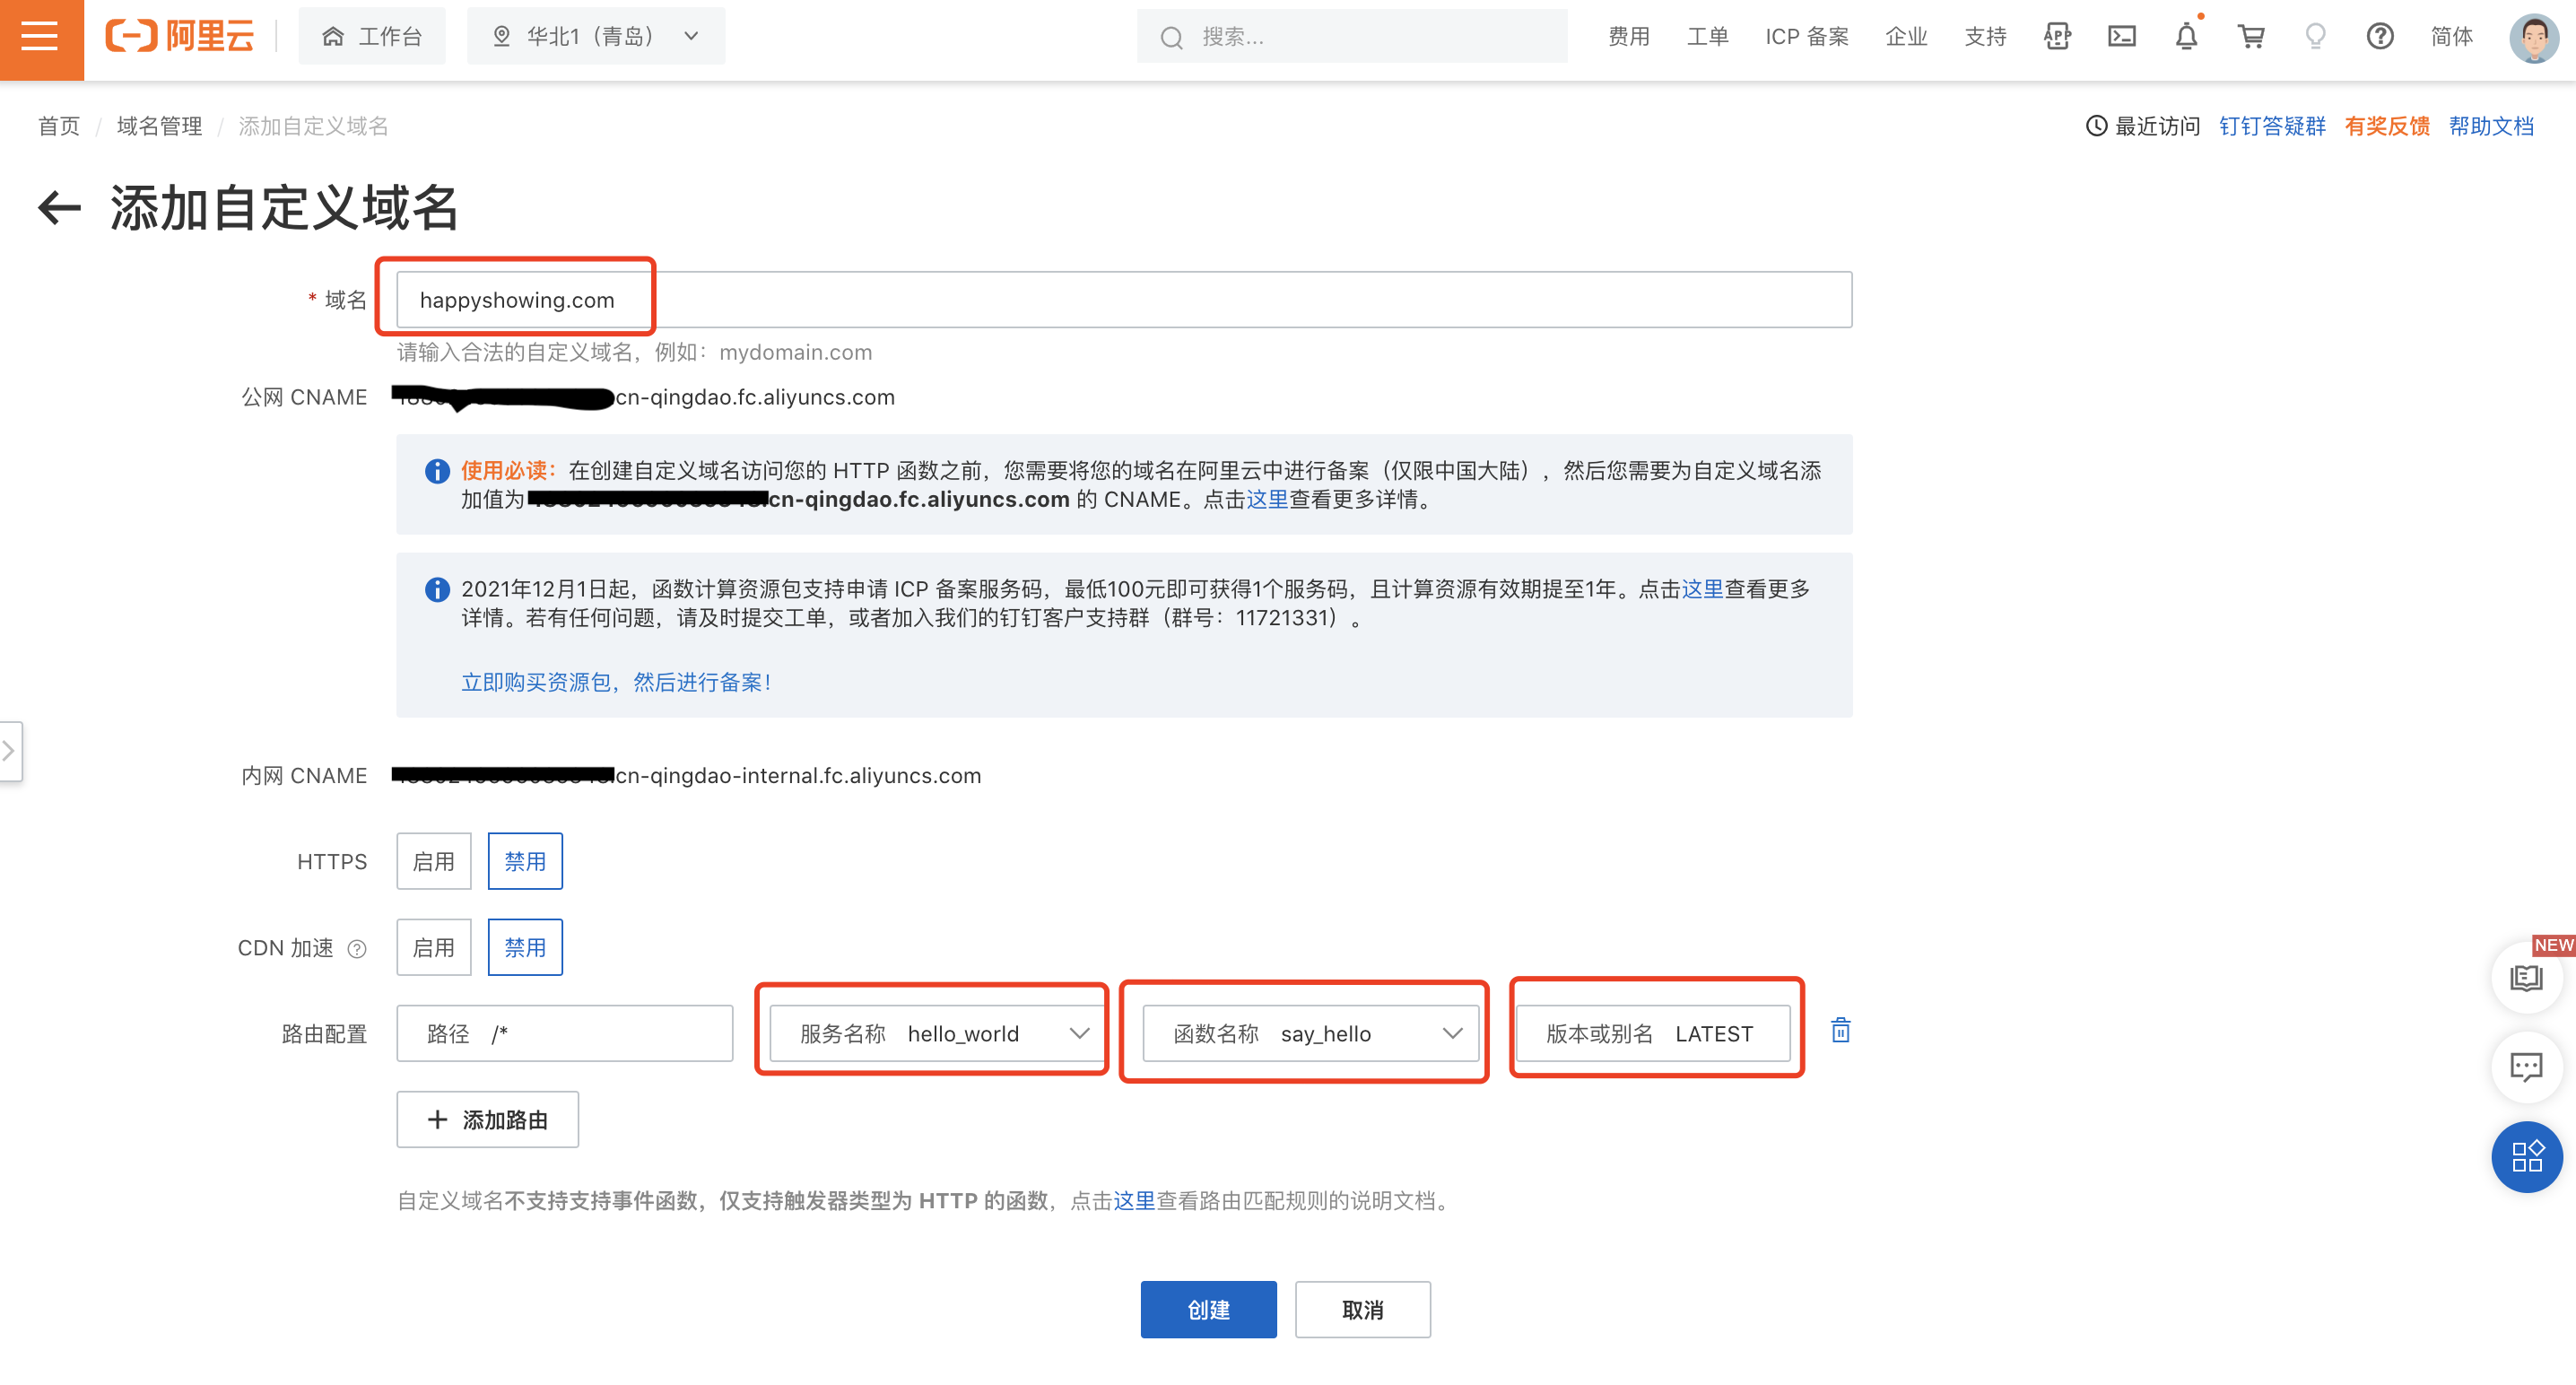Open the NEW documentation reader icon
The image size is (2576, 1385).
(2526, 977)
